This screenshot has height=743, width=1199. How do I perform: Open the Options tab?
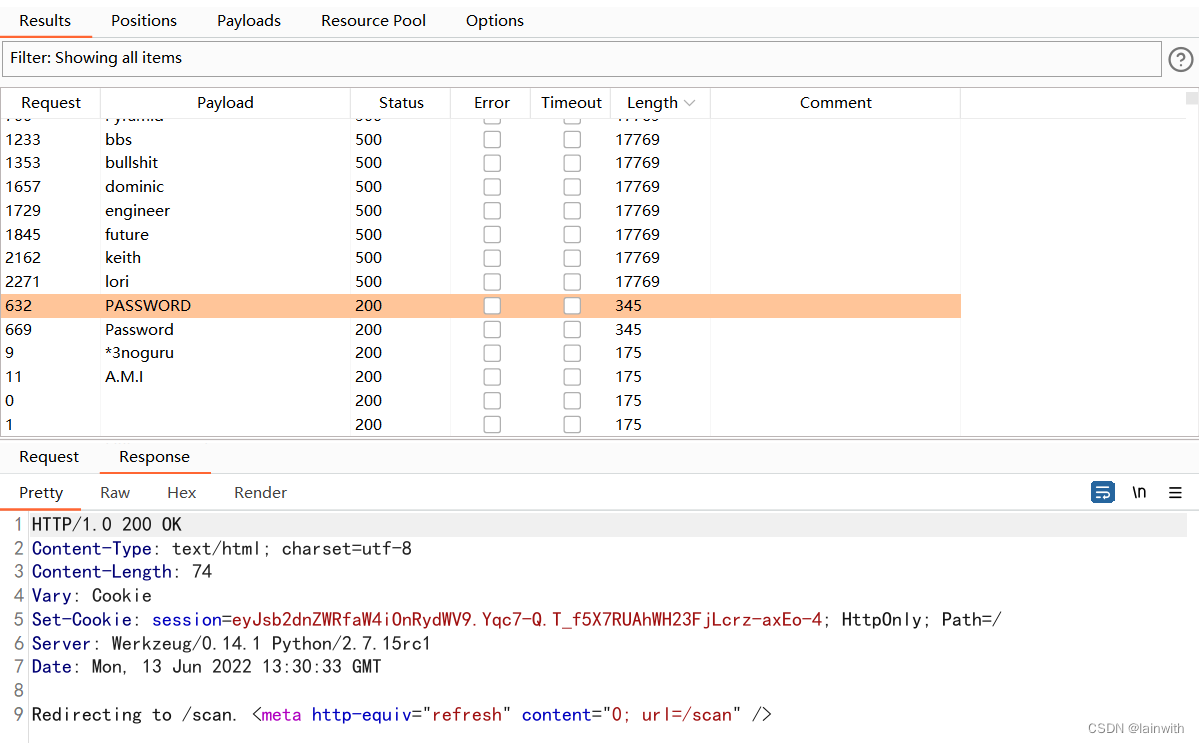click(494, 21)
